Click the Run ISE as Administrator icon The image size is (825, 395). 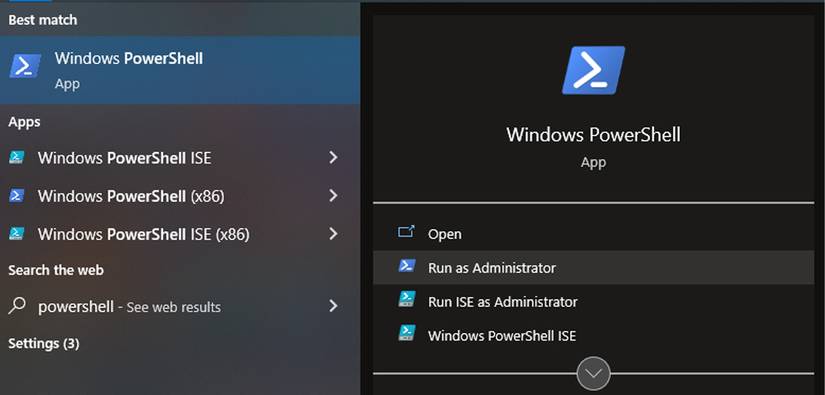tap(407, 299)
